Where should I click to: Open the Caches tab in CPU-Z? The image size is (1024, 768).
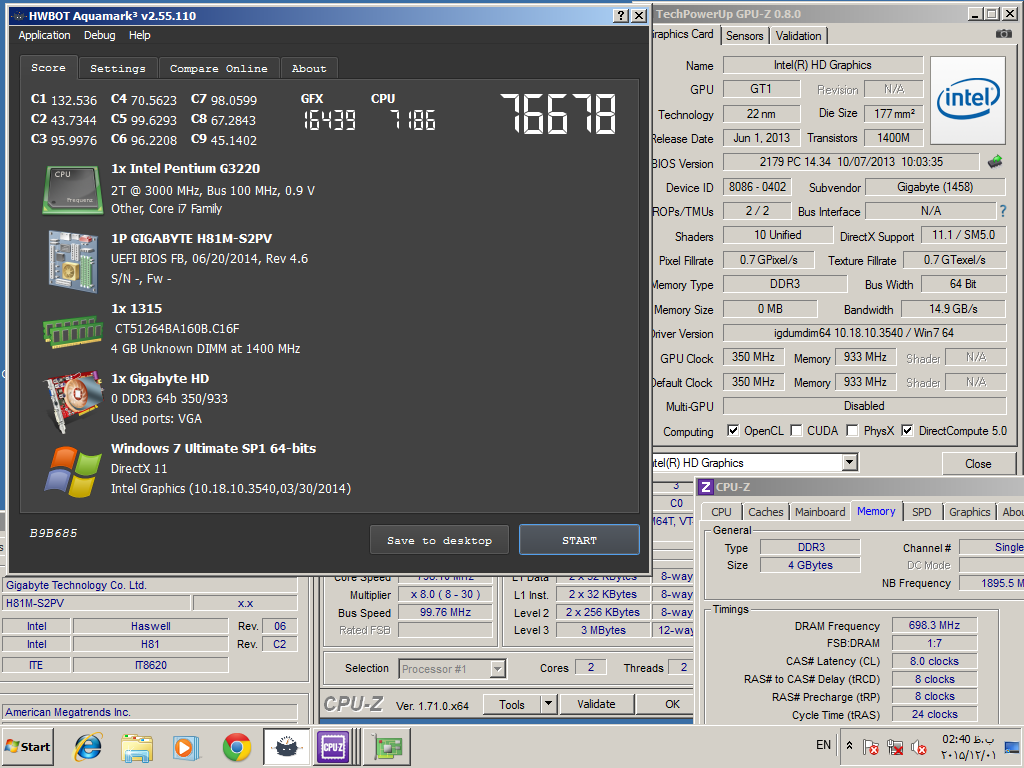click(765, 512)
